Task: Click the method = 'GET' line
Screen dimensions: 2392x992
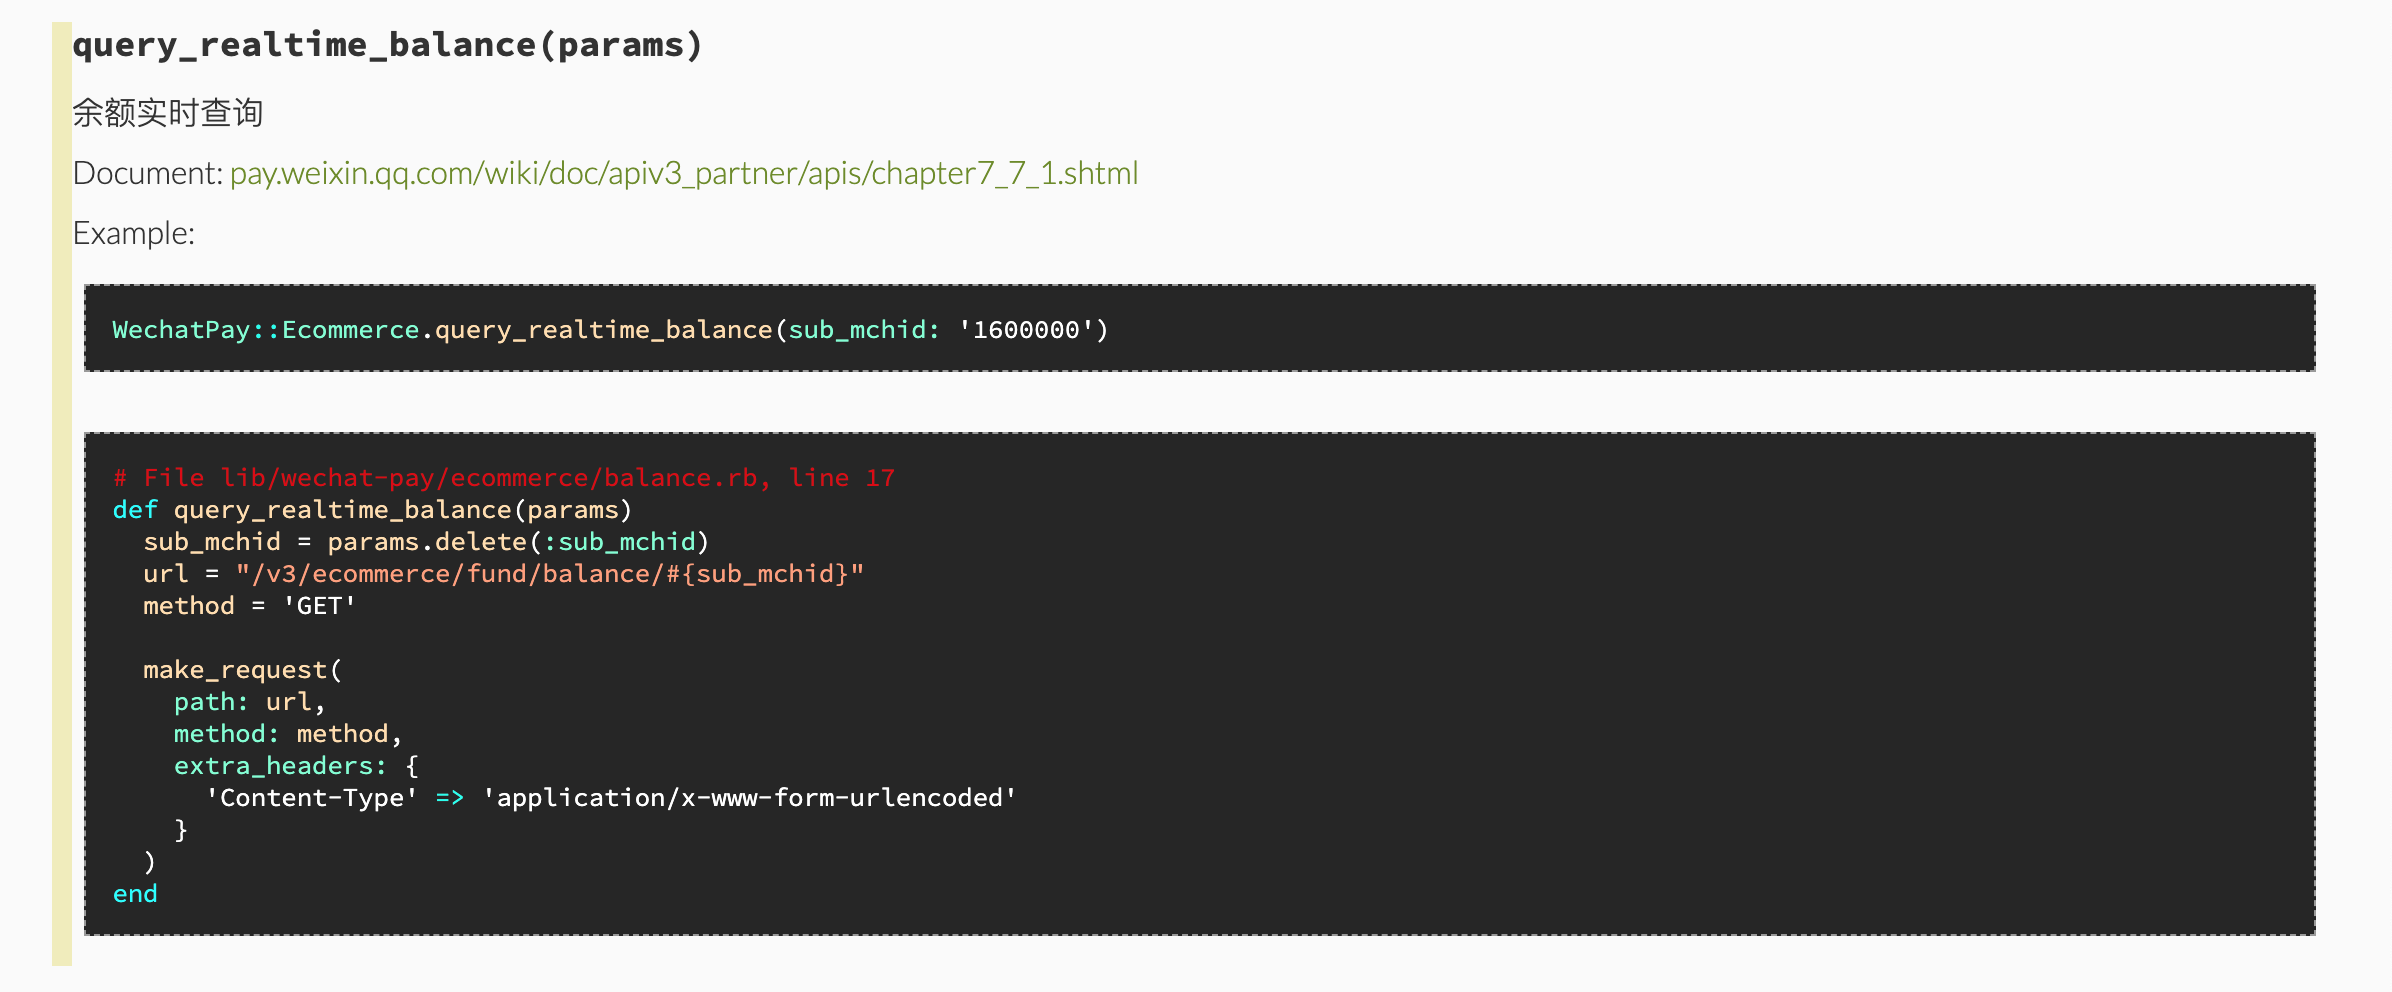Action: tap(249, 606)
